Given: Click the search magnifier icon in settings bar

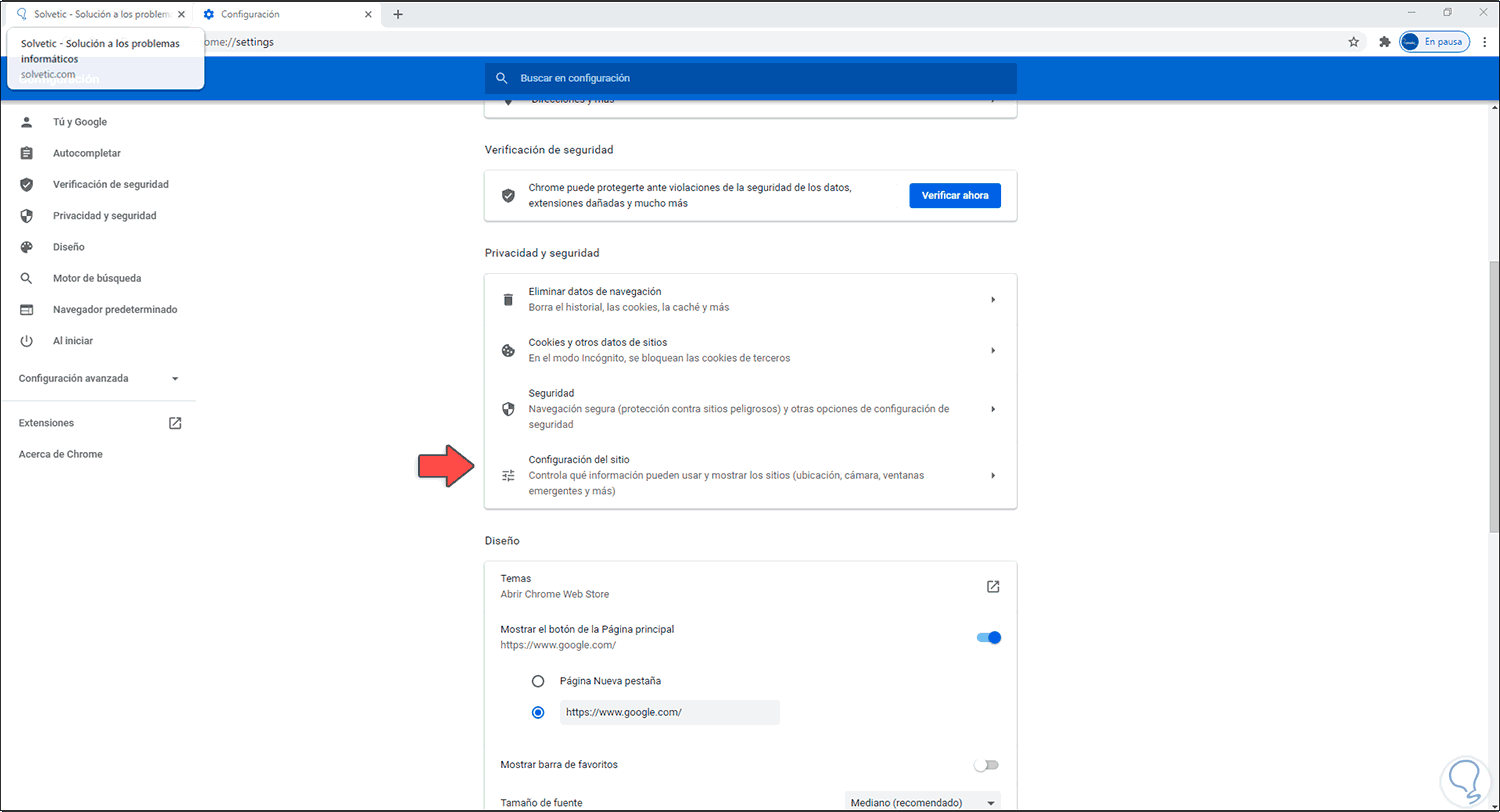Looking at the screenshot, I should coord(501,78).
